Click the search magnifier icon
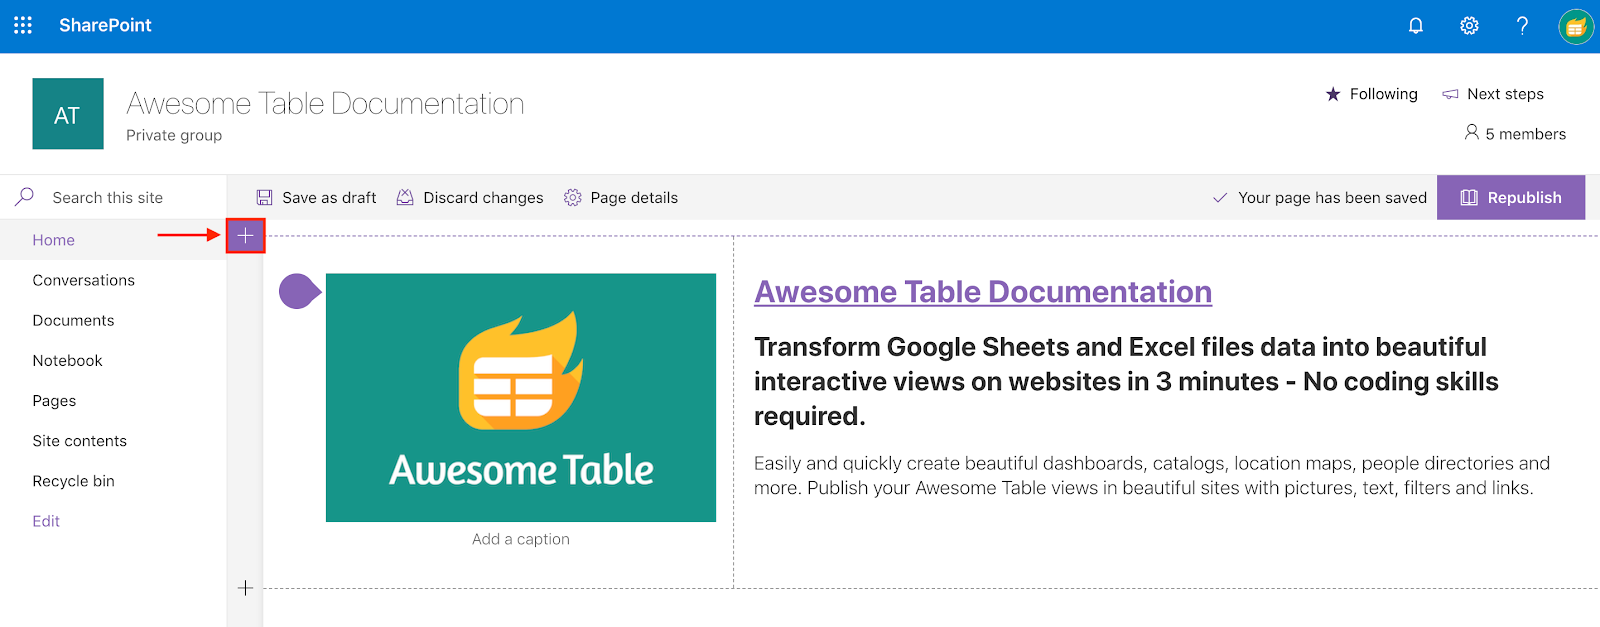This screenshot has width=1600, height=627. coord(25,196)
